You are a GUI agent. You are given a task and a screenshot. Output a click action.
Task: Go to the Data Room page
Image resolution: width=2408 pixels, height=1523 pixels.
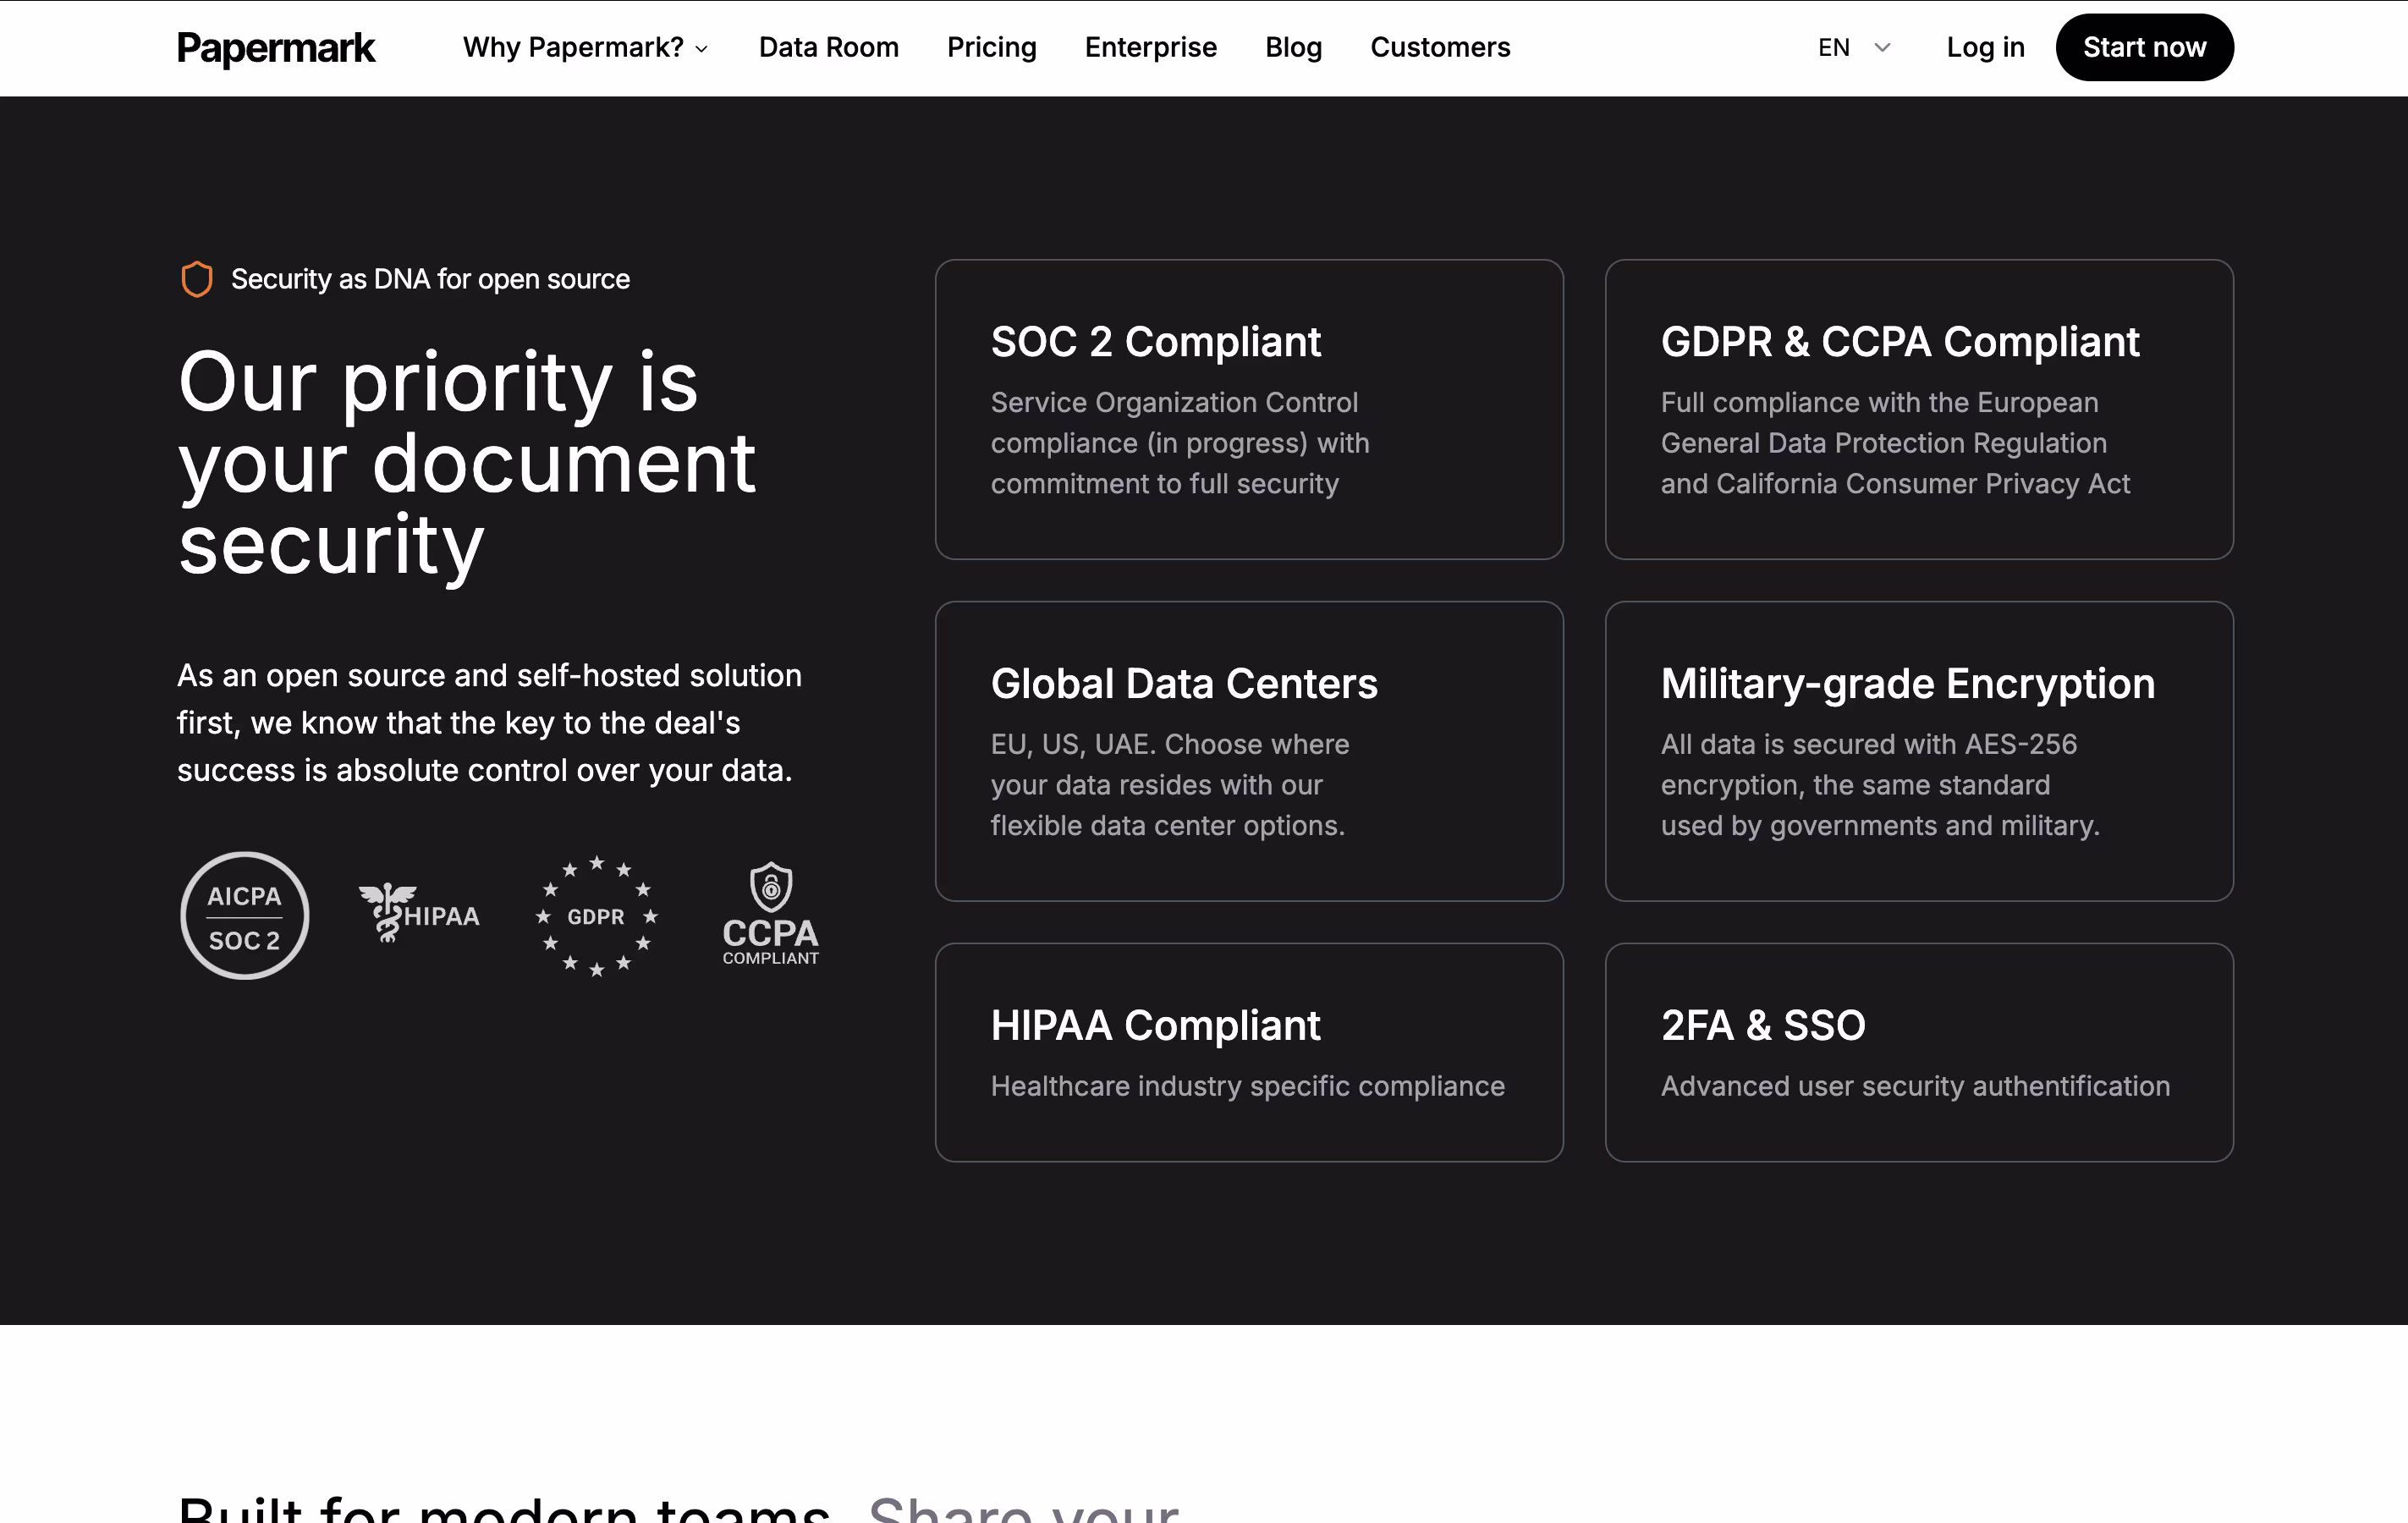(x=828, y=47)
